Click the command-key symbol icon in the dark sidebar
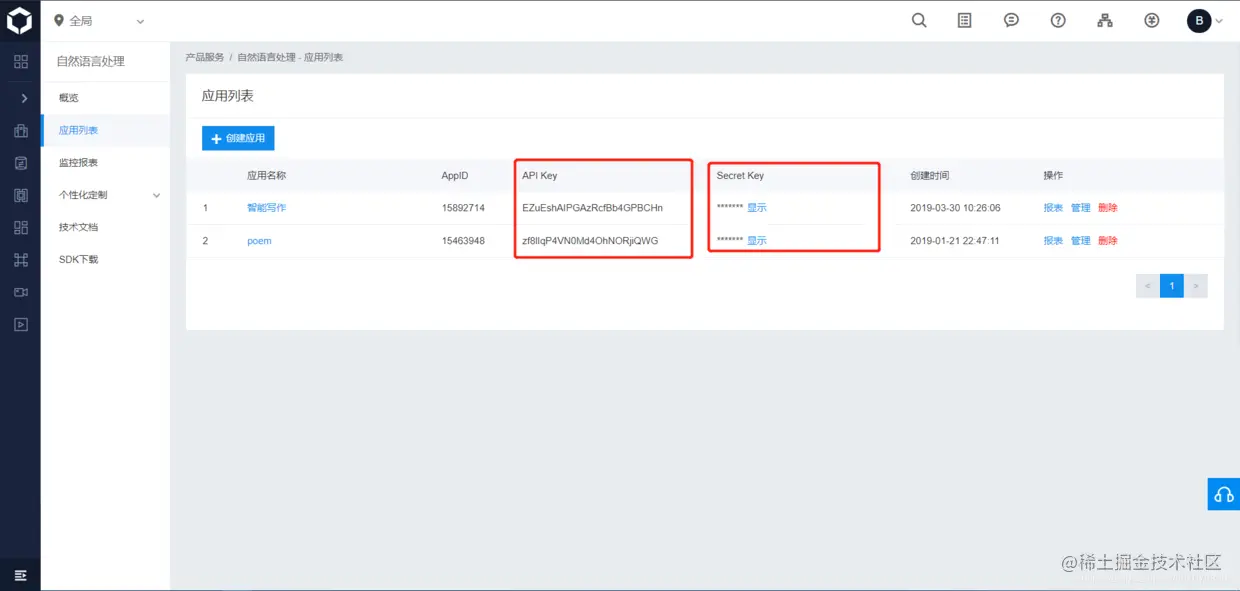Screen dimensions: 1240x591 [20, 260]
